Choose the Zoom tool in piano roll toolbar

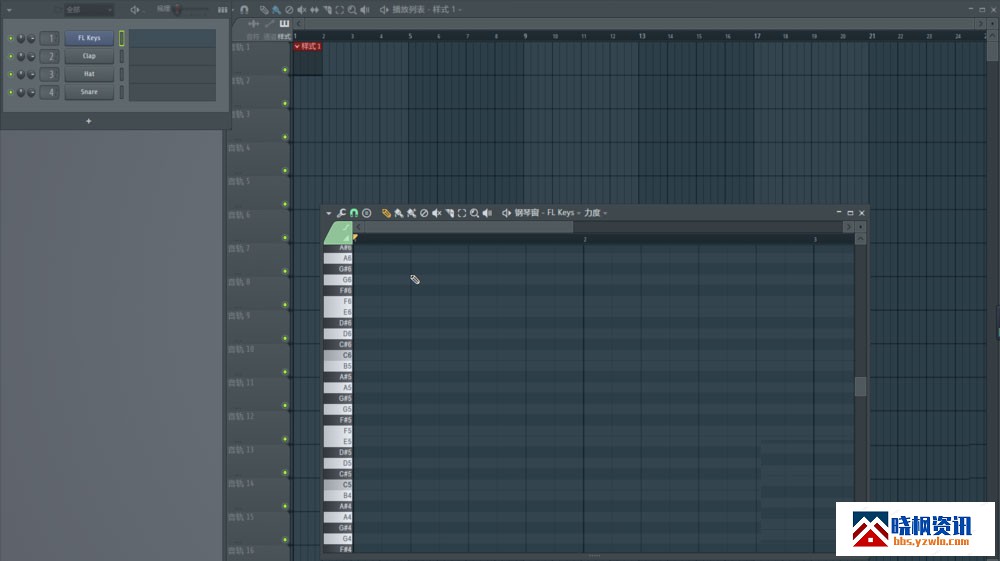474,213
